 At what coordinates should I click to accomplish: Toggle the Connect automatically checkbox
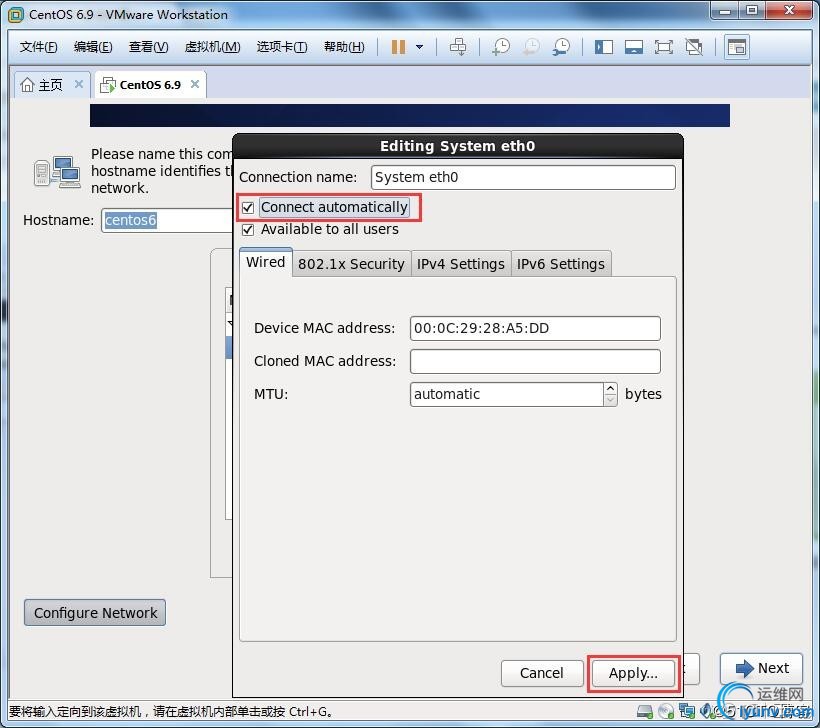(x=248, y=208)
